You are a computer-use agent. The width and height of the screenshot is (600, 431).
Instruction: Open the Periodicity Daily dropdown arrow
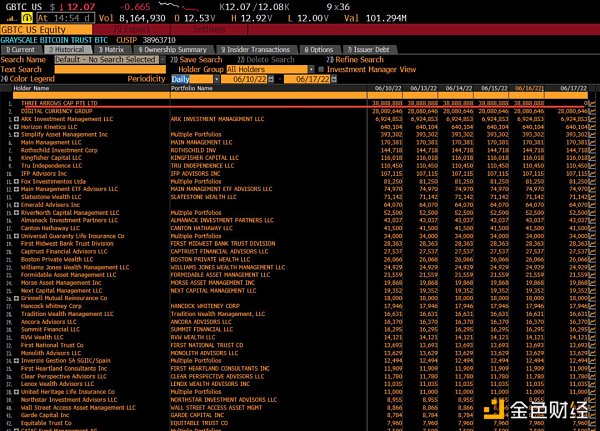217,79
